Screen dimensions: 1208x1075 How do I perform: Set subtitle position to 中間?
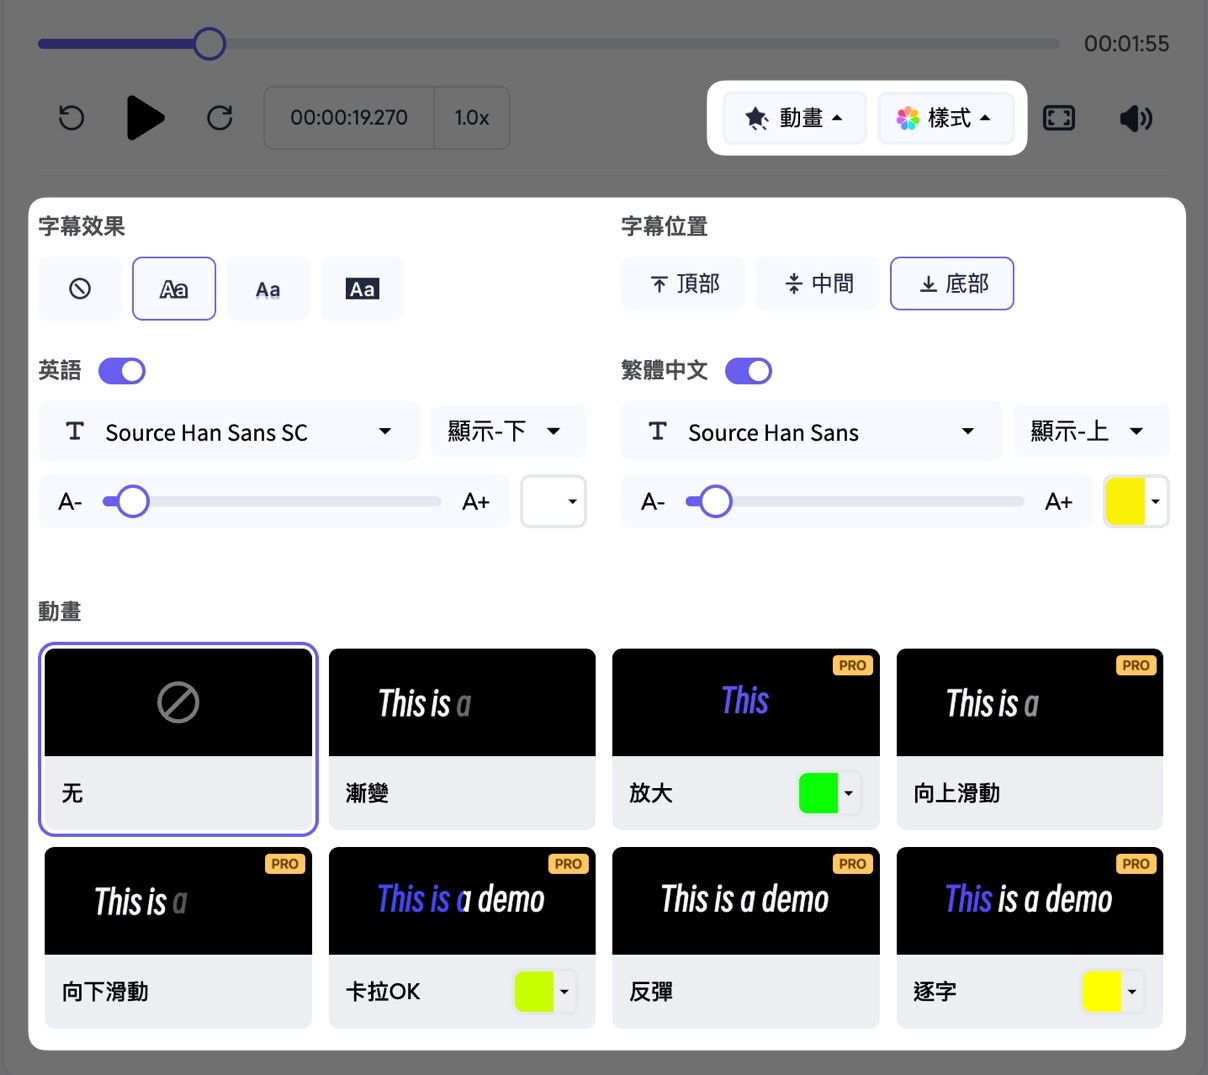coord(818,284)
